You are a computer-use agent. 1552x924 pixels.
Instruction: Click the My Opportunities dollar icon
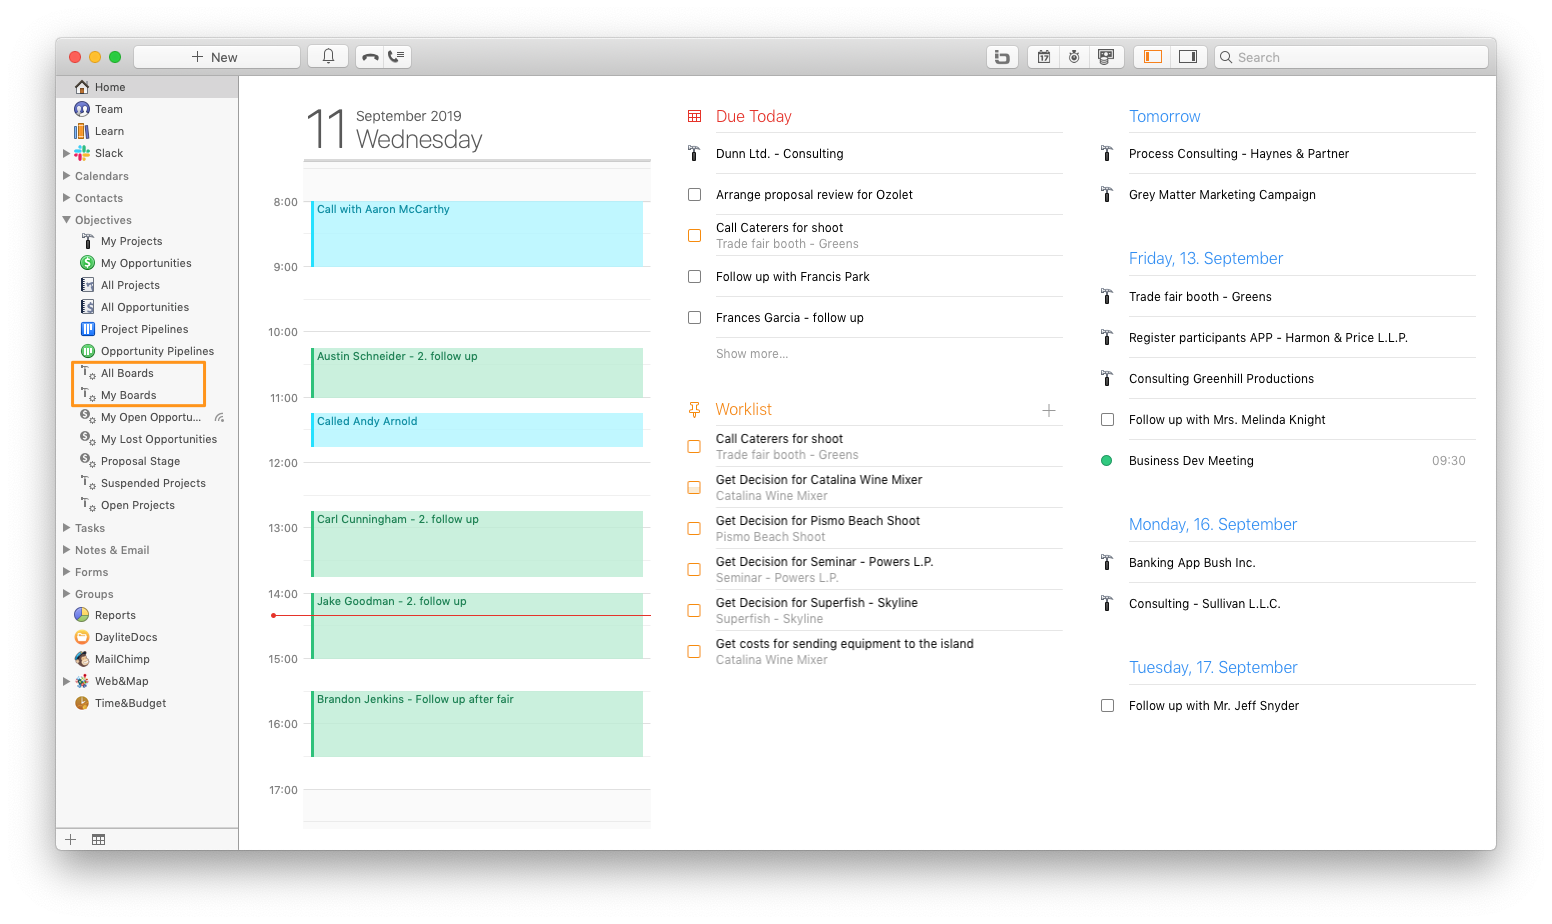coord(87,263)
